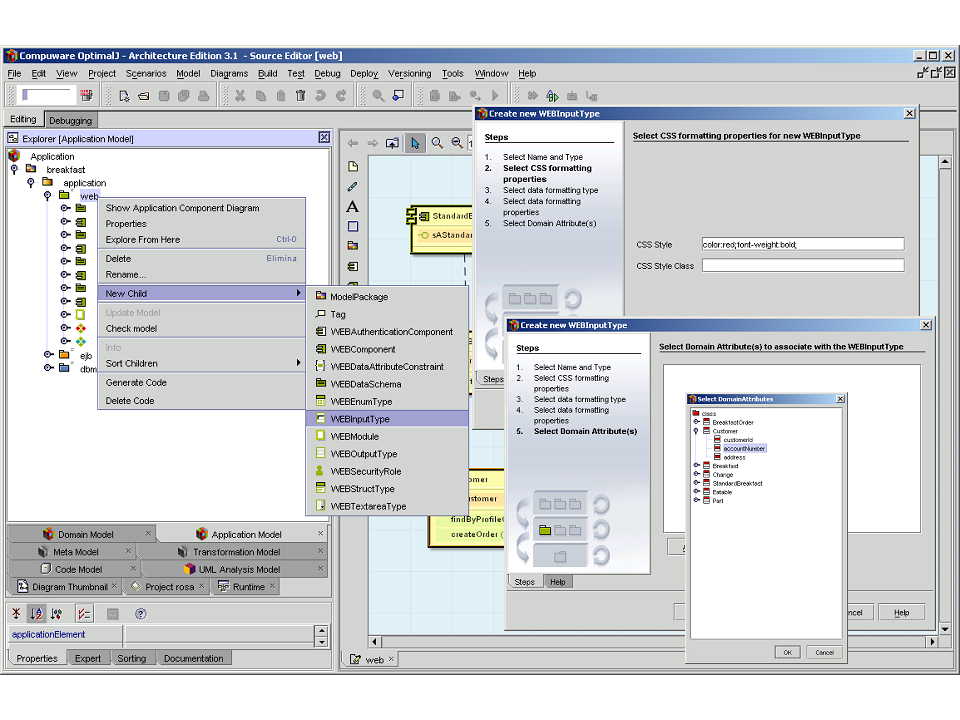Click the magnifier search icon in the main toolbar

(x=378, y=96)
